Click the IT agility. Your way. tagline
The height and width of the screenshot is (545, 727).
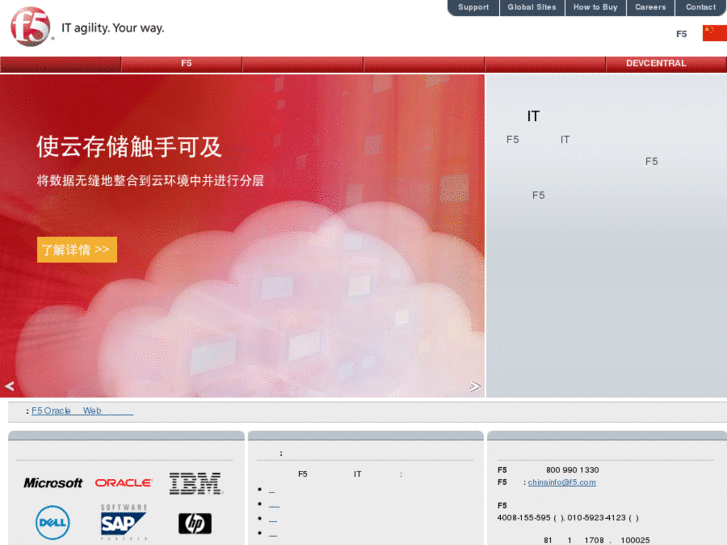[113, 28]
